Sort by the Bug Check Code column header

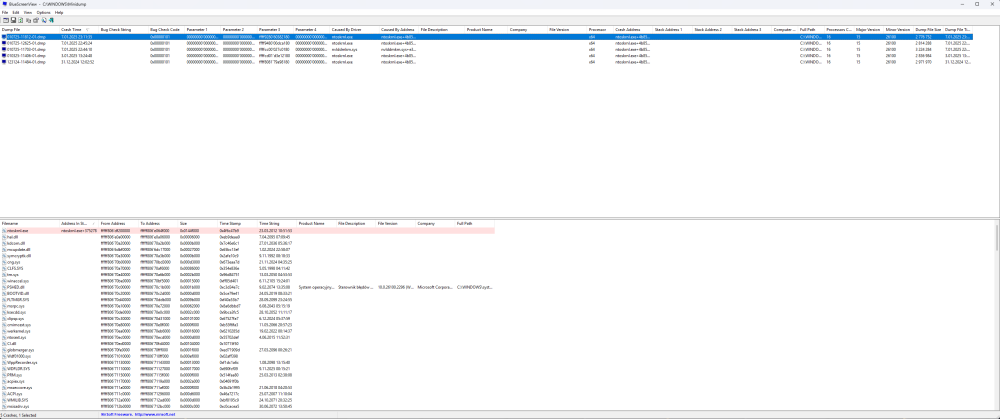tap(165, 29)
